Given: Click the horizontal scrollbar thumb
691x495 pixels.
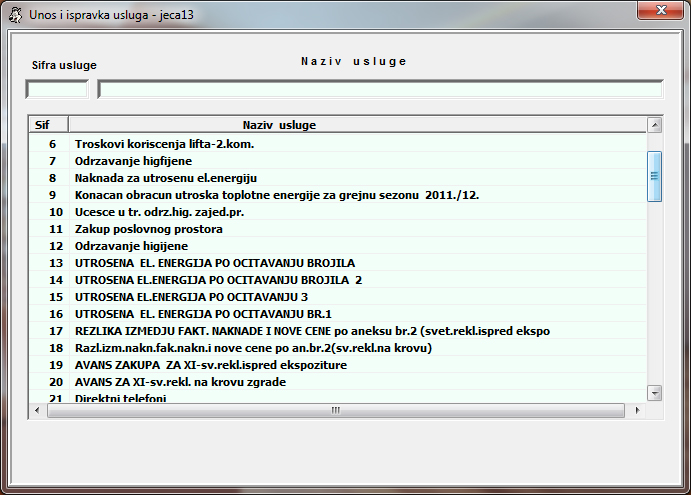Looking at the screenshot, I should click(336, 410).
